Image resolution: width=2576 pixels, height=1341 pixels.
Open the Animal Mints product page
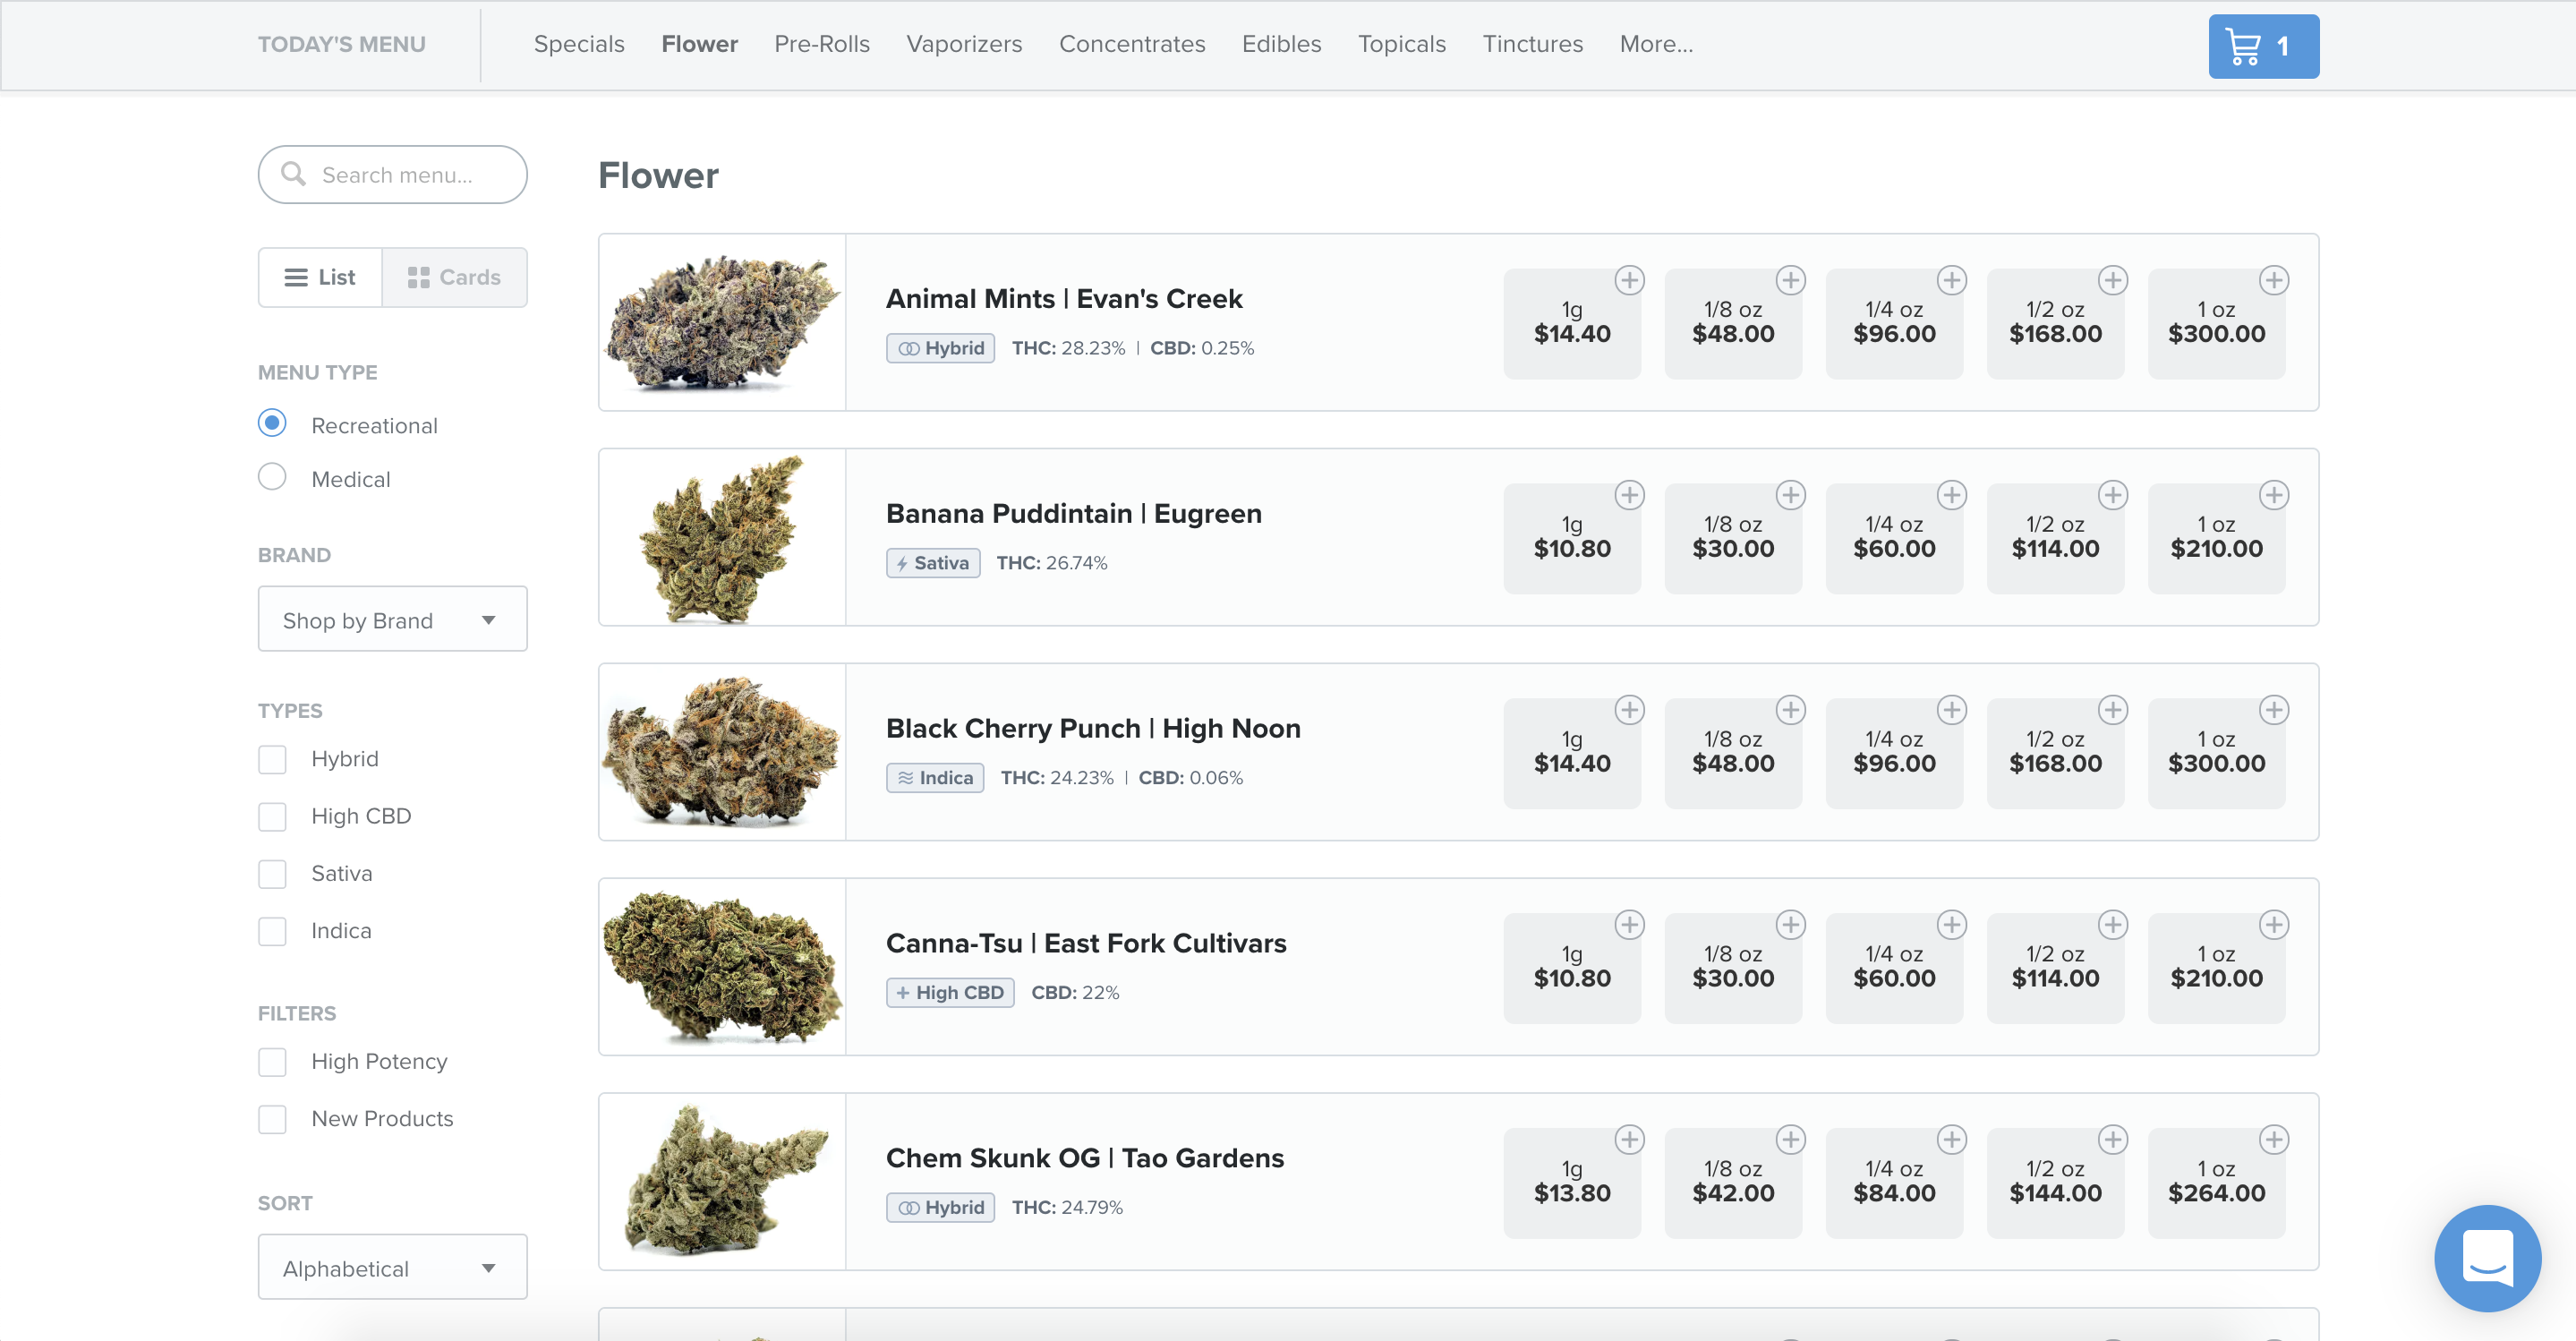pos(1063,298)
